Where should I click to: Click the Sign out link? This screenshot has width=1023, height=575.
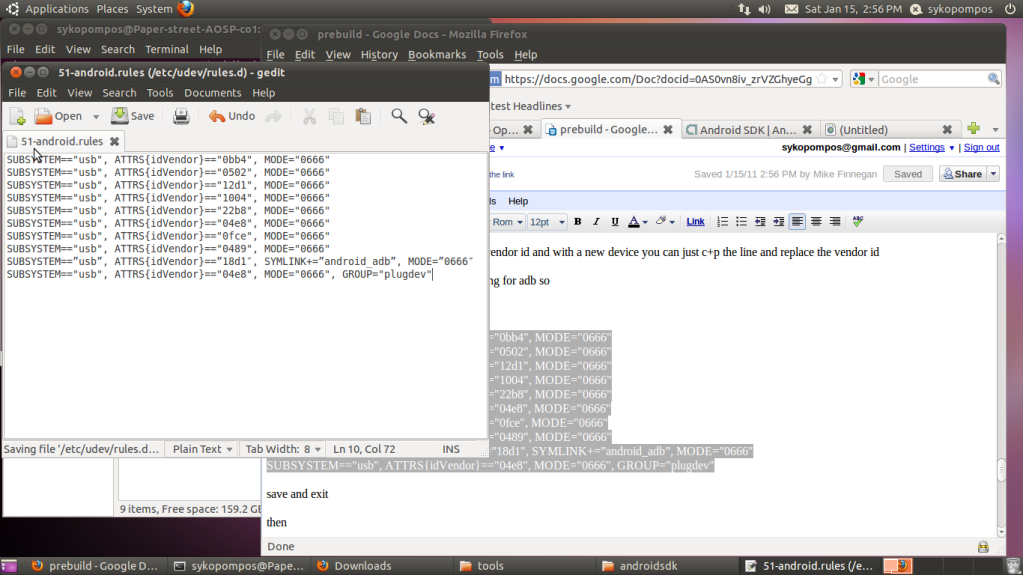(981, 148)
